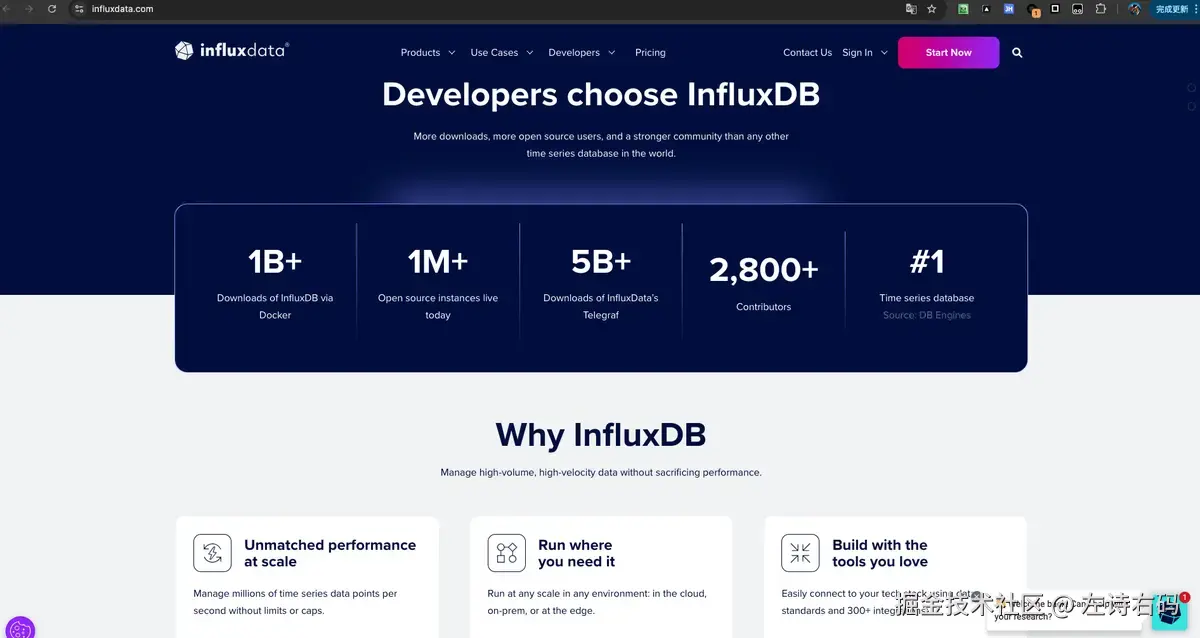Click the Sign In link
The image size is (1200, 638).
click(857, 53)
